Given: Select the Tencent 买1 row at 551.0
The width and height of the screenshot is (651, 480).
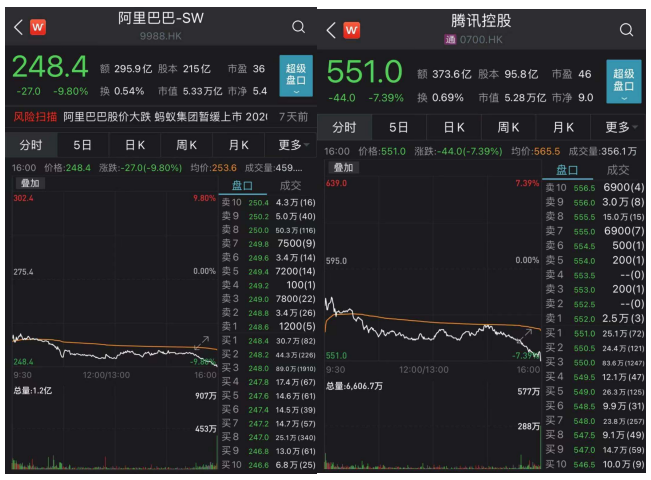Looking at the screenshot, I should [595, 333].
